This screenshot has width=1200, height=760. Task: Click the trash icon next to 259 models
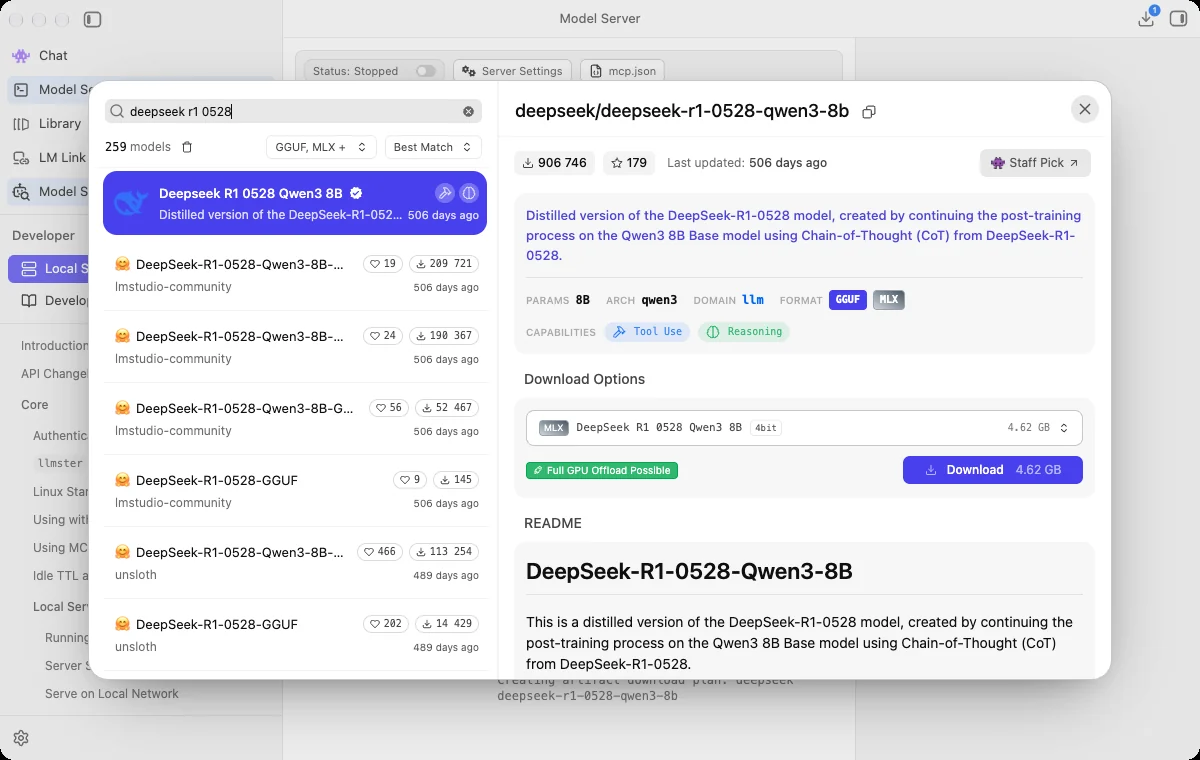click(186, 147)
